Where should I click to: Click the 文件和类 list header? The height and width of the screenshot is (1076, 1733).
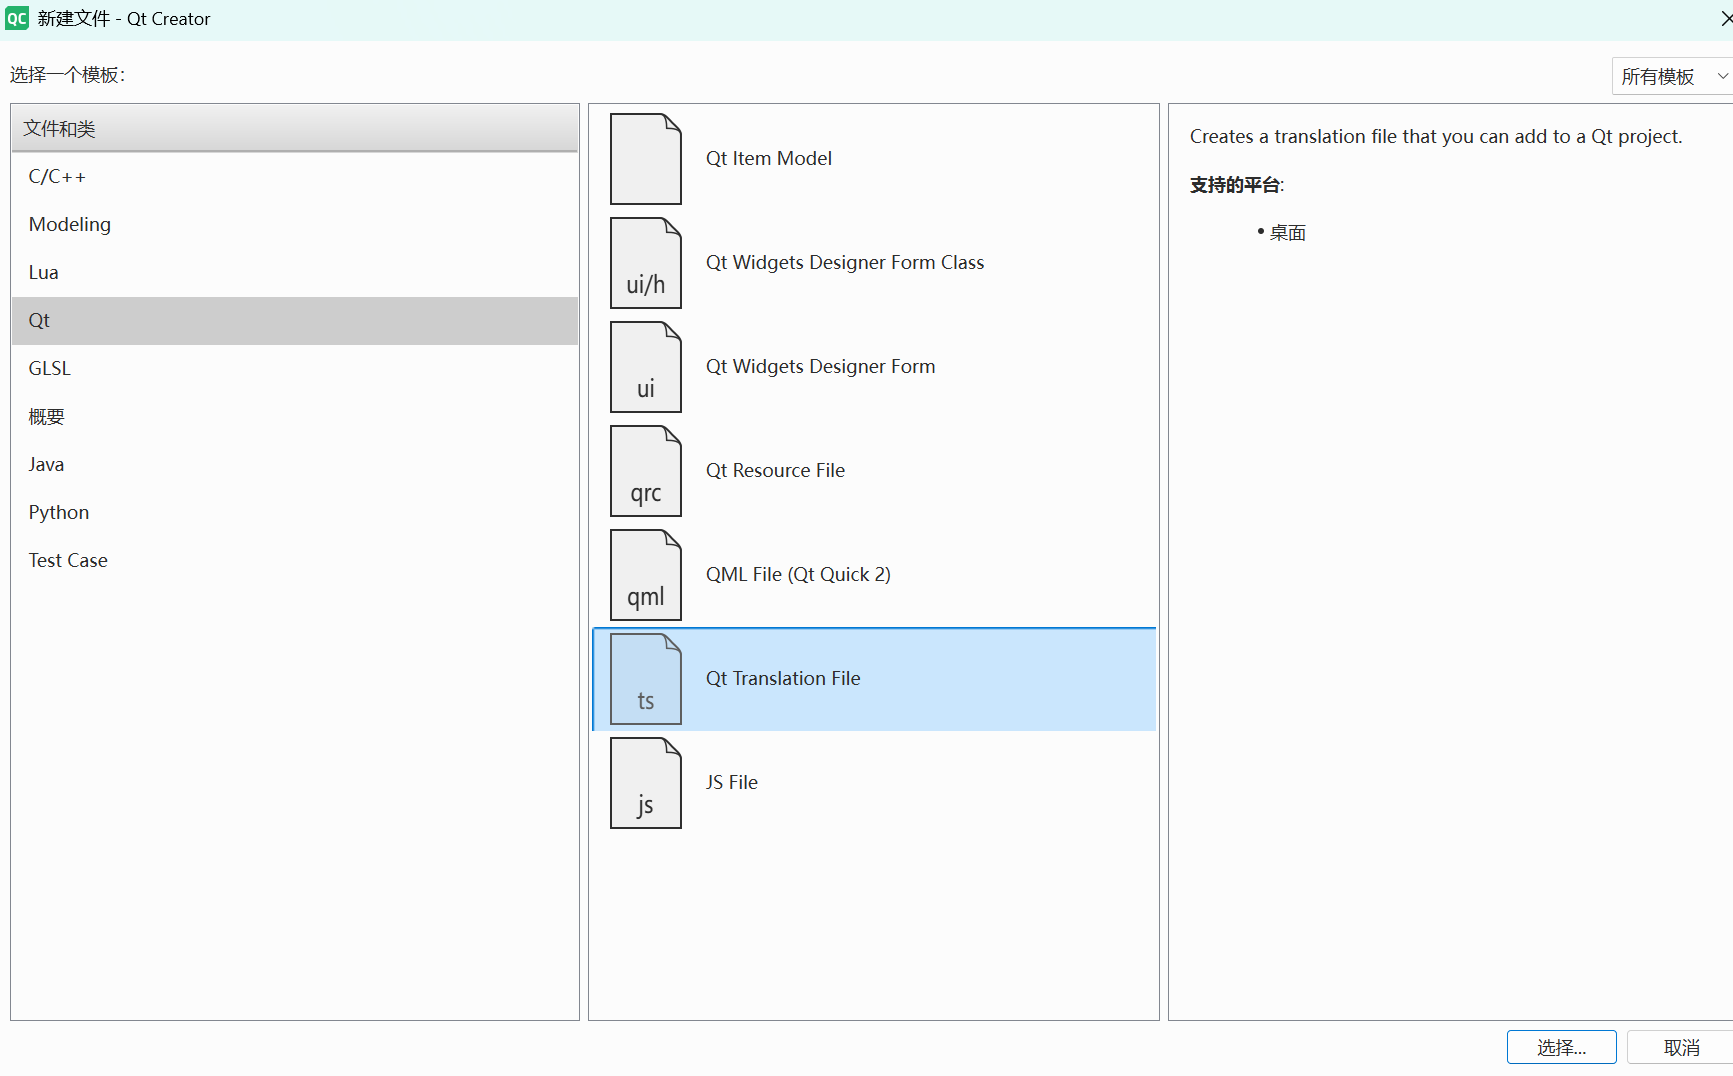click(x=295, y=128)
